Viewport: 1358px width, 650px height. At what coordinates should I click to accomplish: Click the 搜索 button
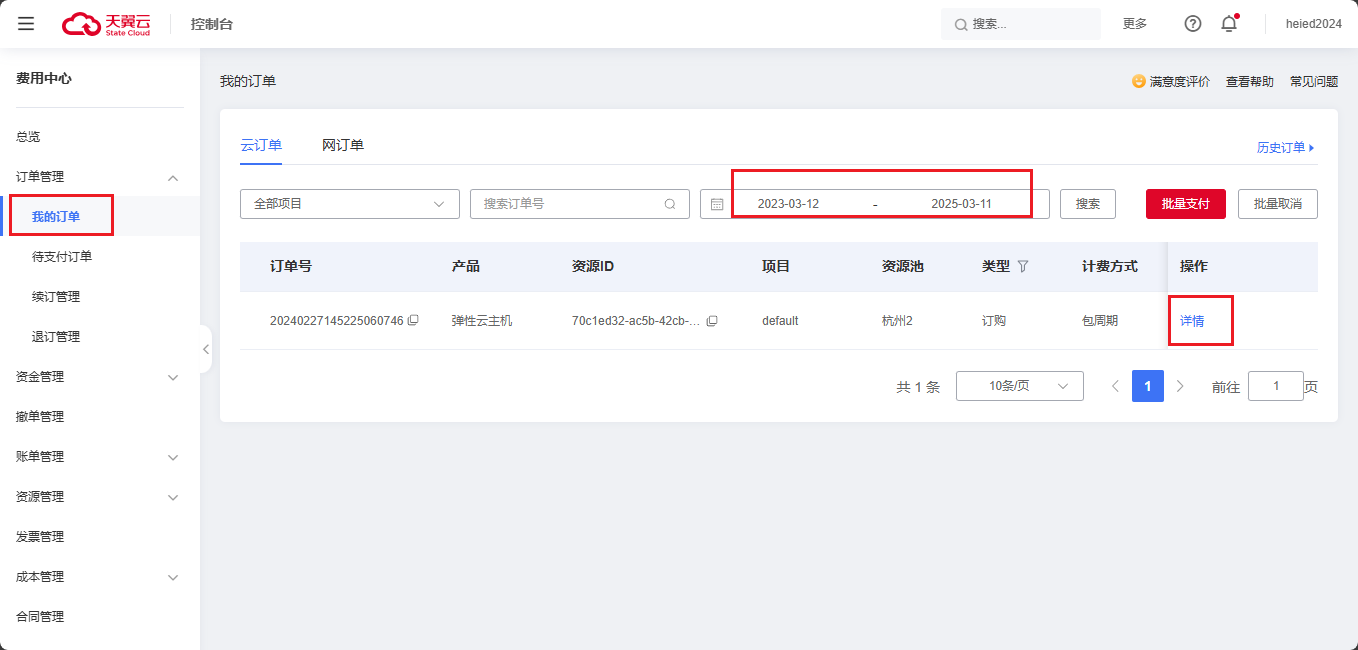[x=1088, y=204]
